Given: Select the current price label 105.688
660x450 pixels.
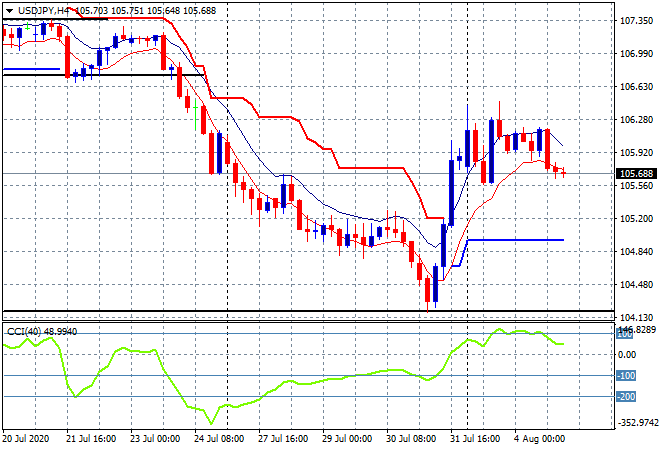Looking at the screenshot, I should pos(636,173).
